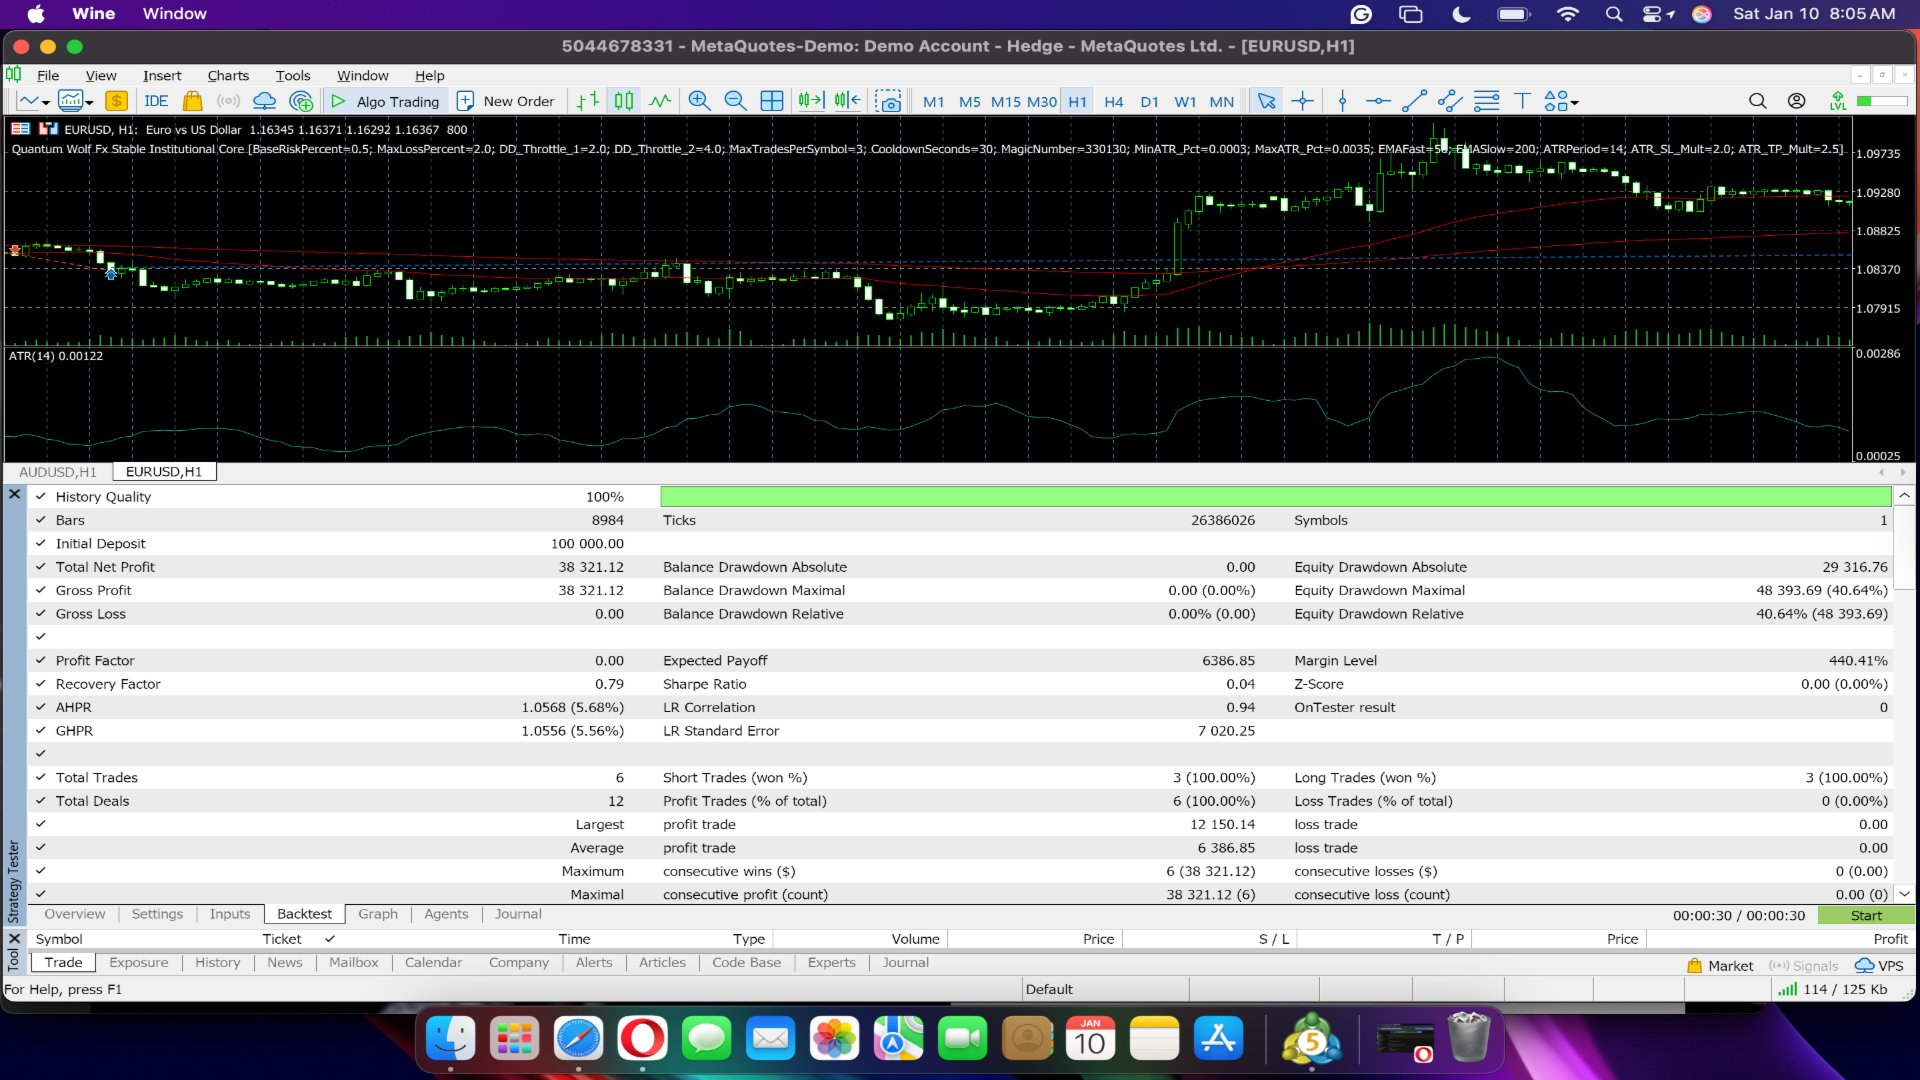Open the Market shopping bag icon

pyautogui.click(x=193, y=101)
